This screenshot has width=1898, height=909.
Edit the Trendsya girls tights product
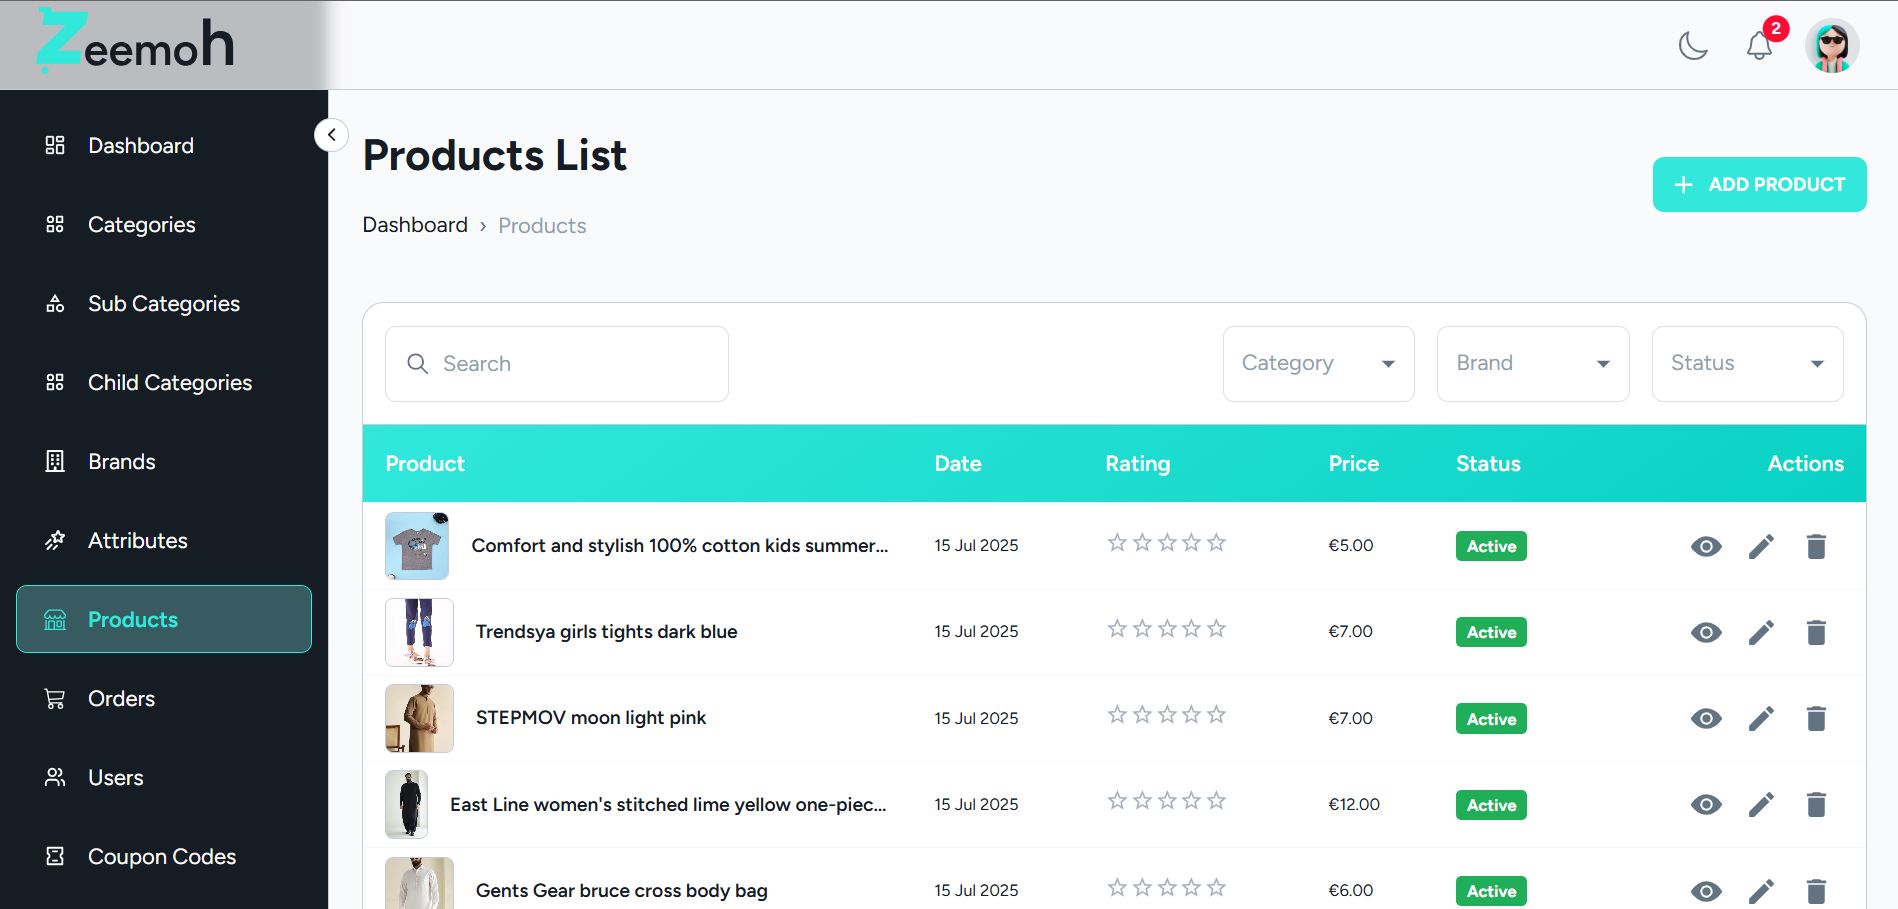[1761, 632]
